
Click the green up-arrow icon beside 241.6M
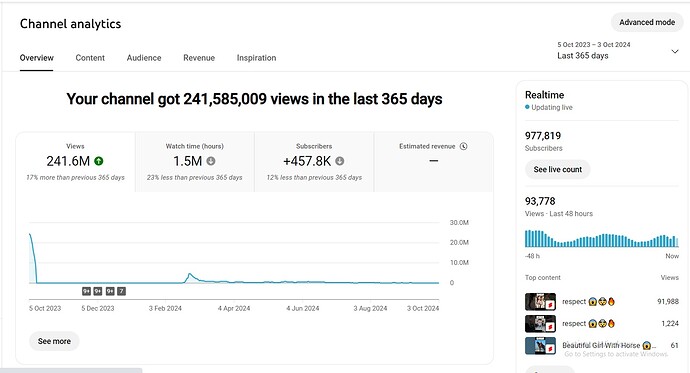(x=99, y=161)
